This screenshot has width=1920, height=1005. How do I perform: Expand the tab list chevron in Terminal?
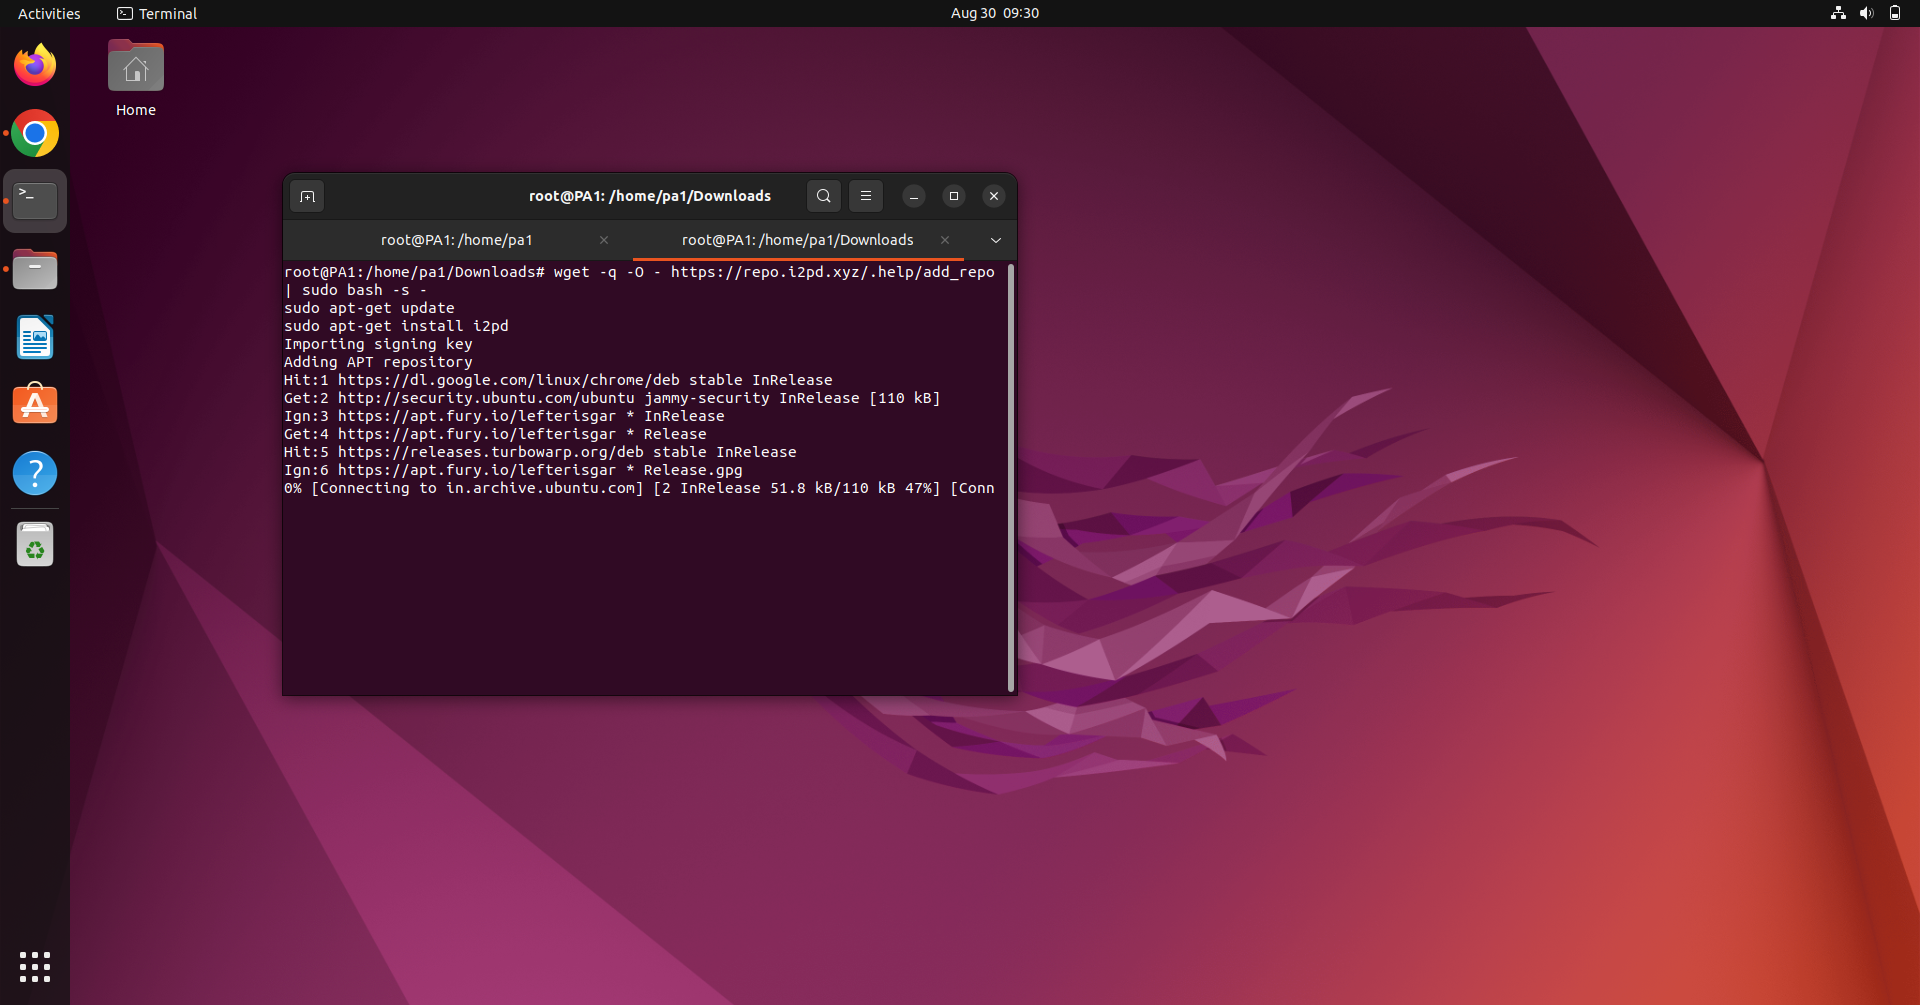click(996, 240)
